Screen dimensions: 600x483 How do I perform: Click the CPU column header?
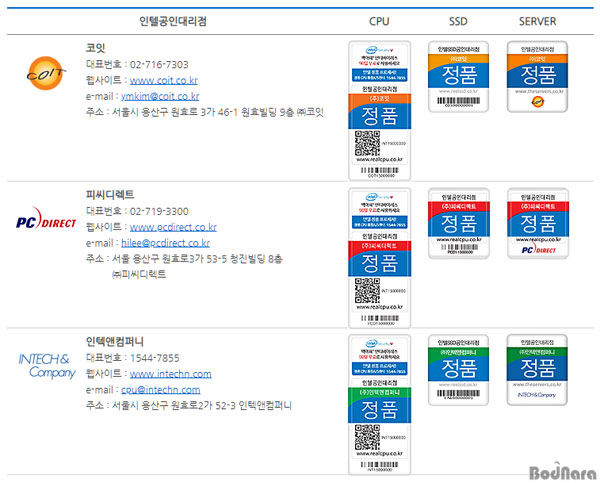[x=379, y=21]
